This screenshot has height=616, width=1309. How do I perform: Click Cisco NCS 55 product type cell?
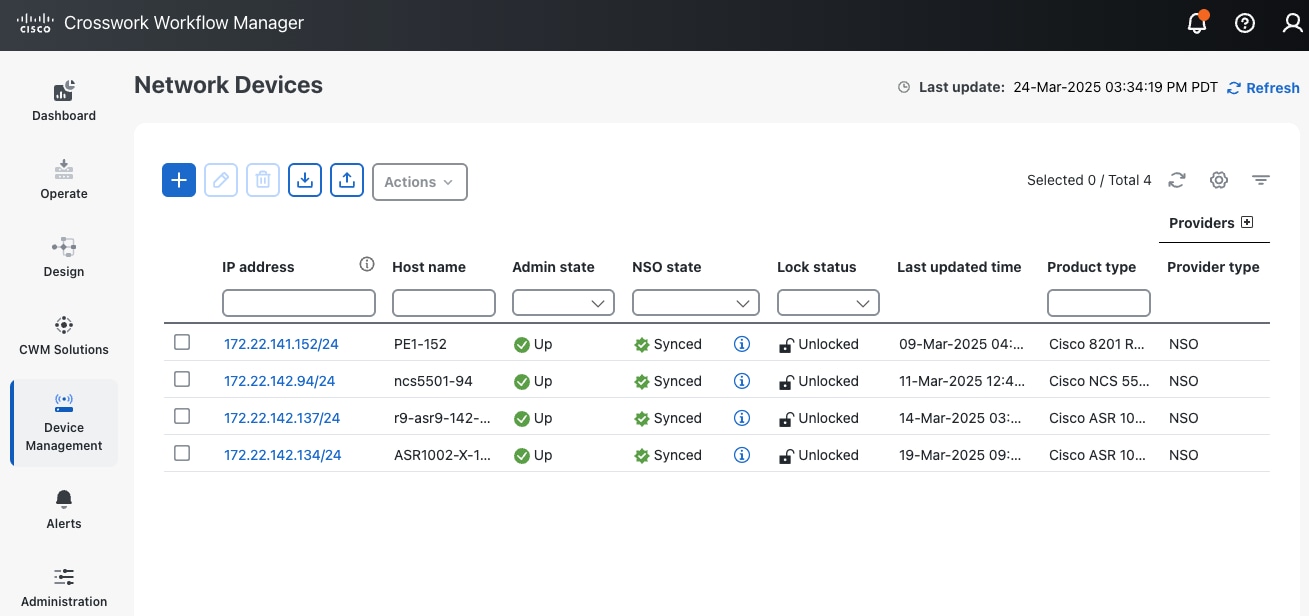tap(1097, 381)
